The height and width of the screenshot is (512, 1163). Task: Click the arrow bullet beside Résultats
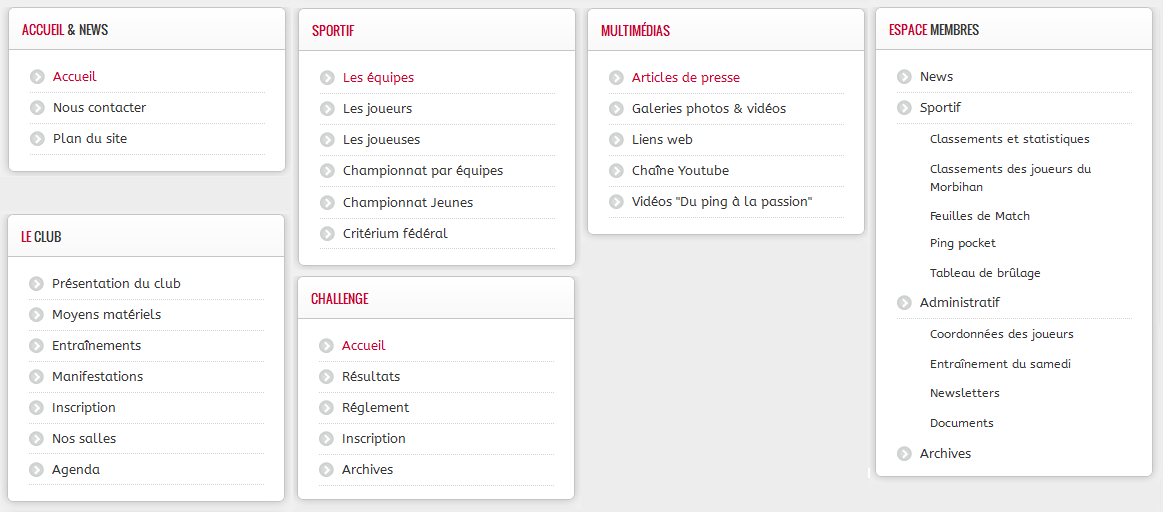[x=326, y=377]
